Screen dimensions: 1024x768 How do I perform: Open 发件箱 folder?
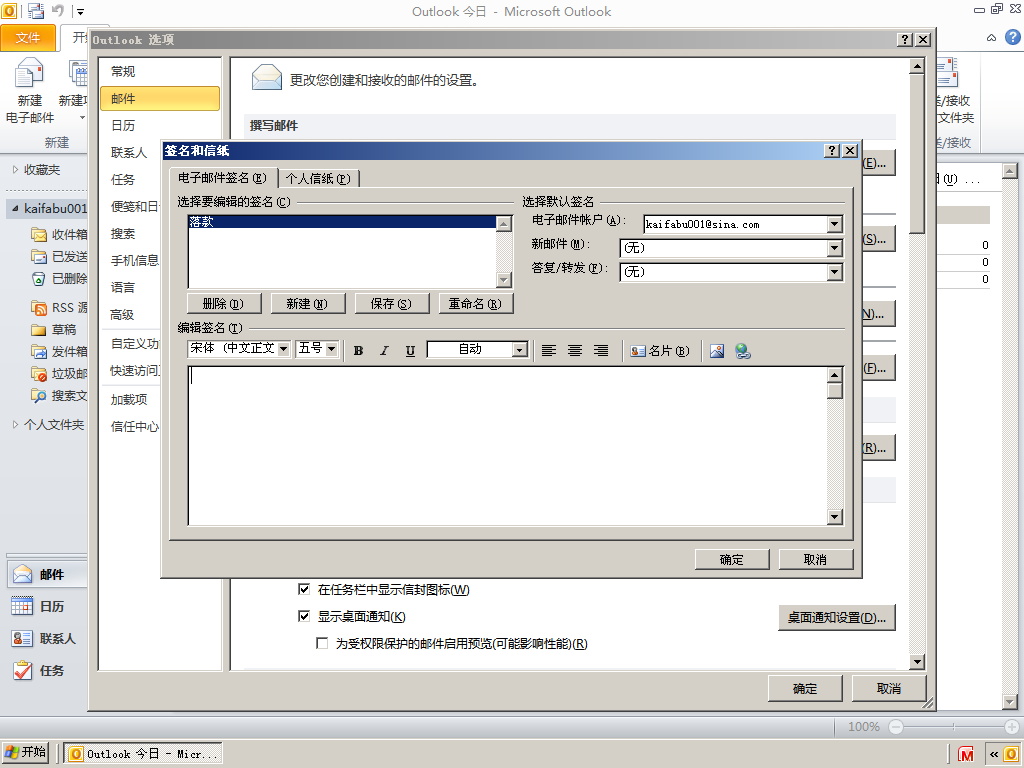click(59, 352)
